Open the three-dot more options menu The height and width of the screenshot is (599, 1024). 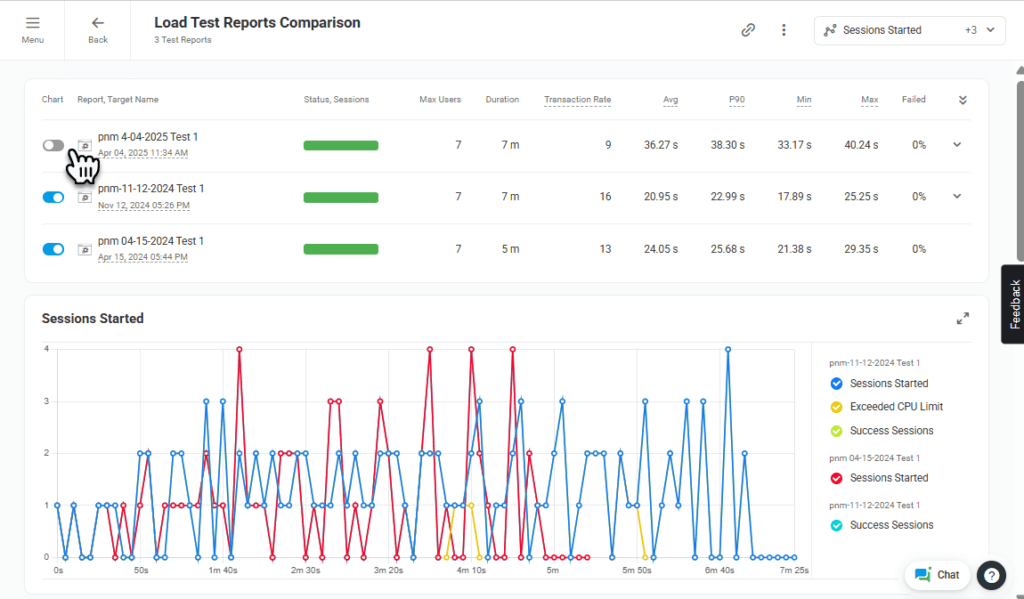tap(784, 30)
